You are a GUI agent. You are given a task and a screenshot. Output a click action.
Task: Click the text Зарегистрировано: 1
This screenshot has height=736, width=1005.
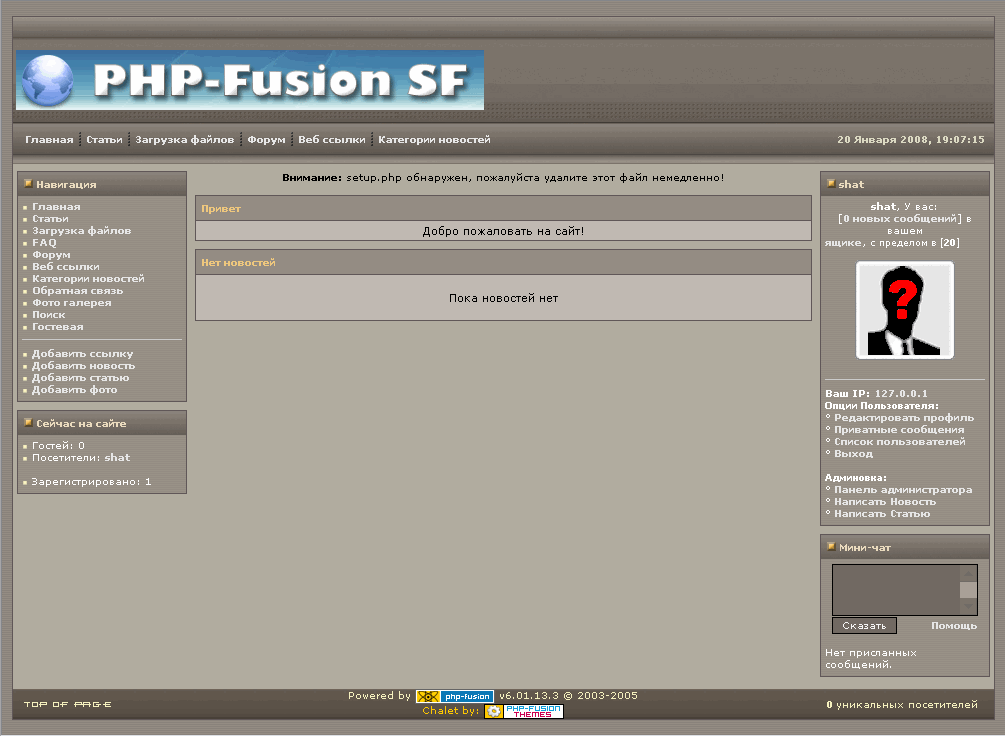click(x=92, y=482)
